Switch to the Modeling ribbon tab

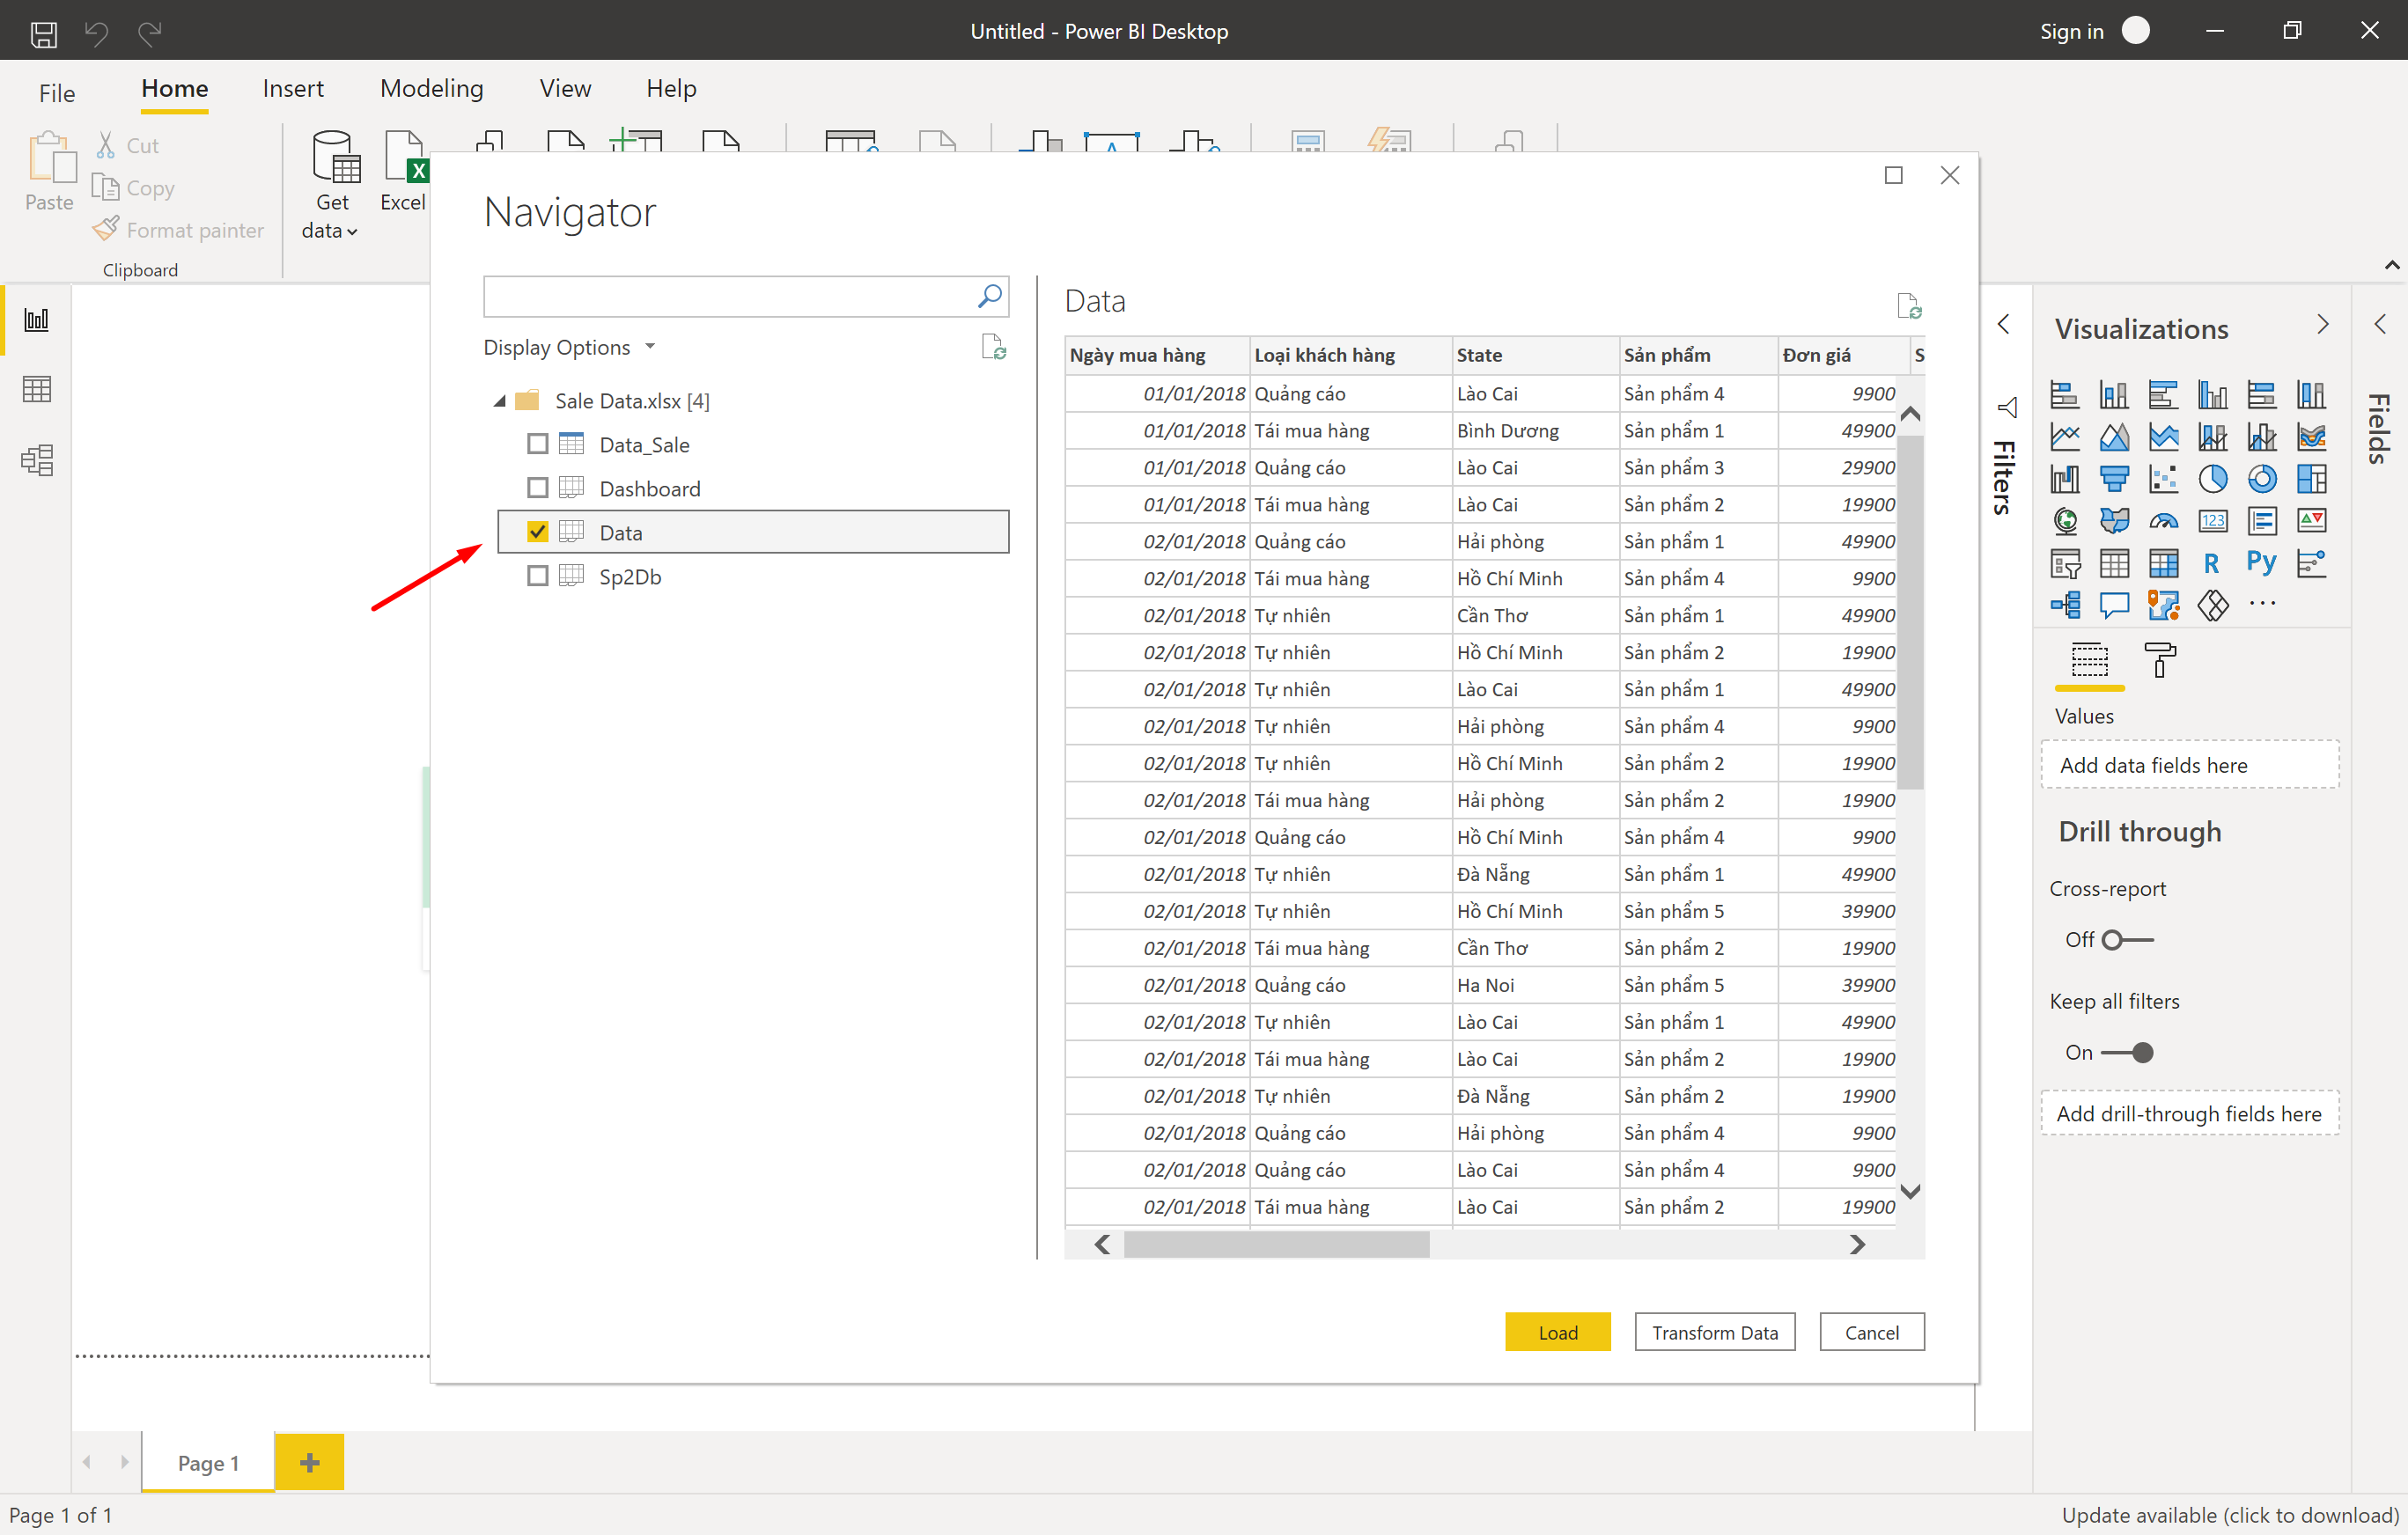(x=431, y=89)
